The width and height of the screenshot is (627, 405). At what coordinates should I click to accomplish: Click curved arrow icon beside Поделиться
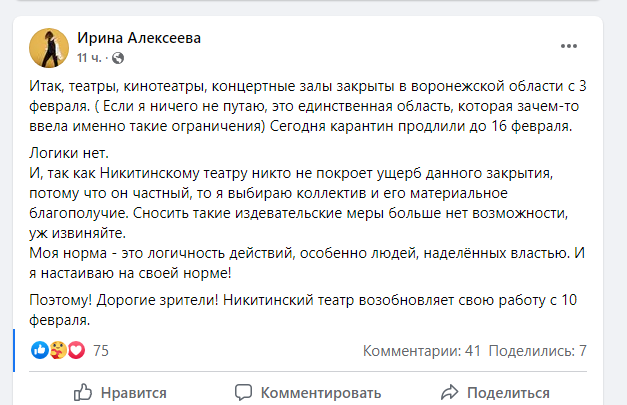tap(449, 393)
